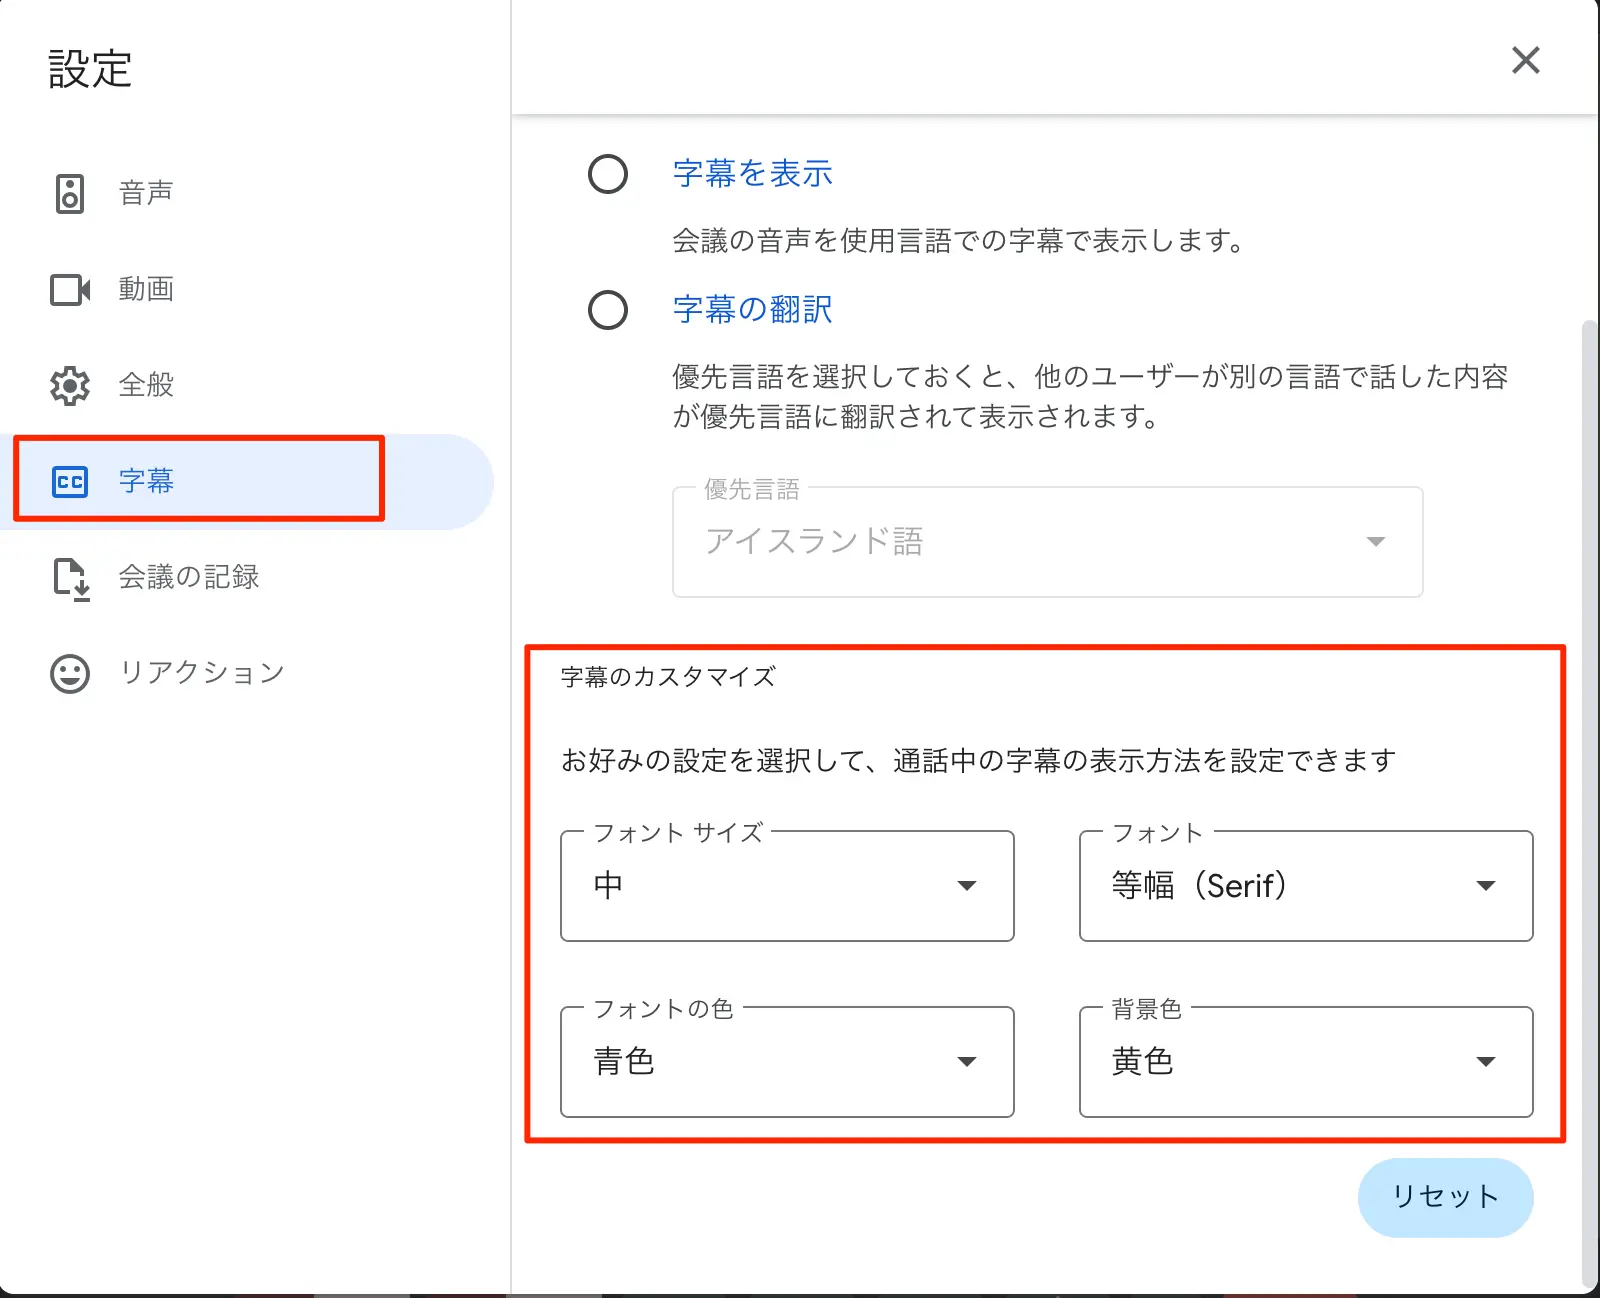Click the arrow in the 等幅 (Serif) box
This screenshot has width=1600, height=1298.
(1486, 886)
